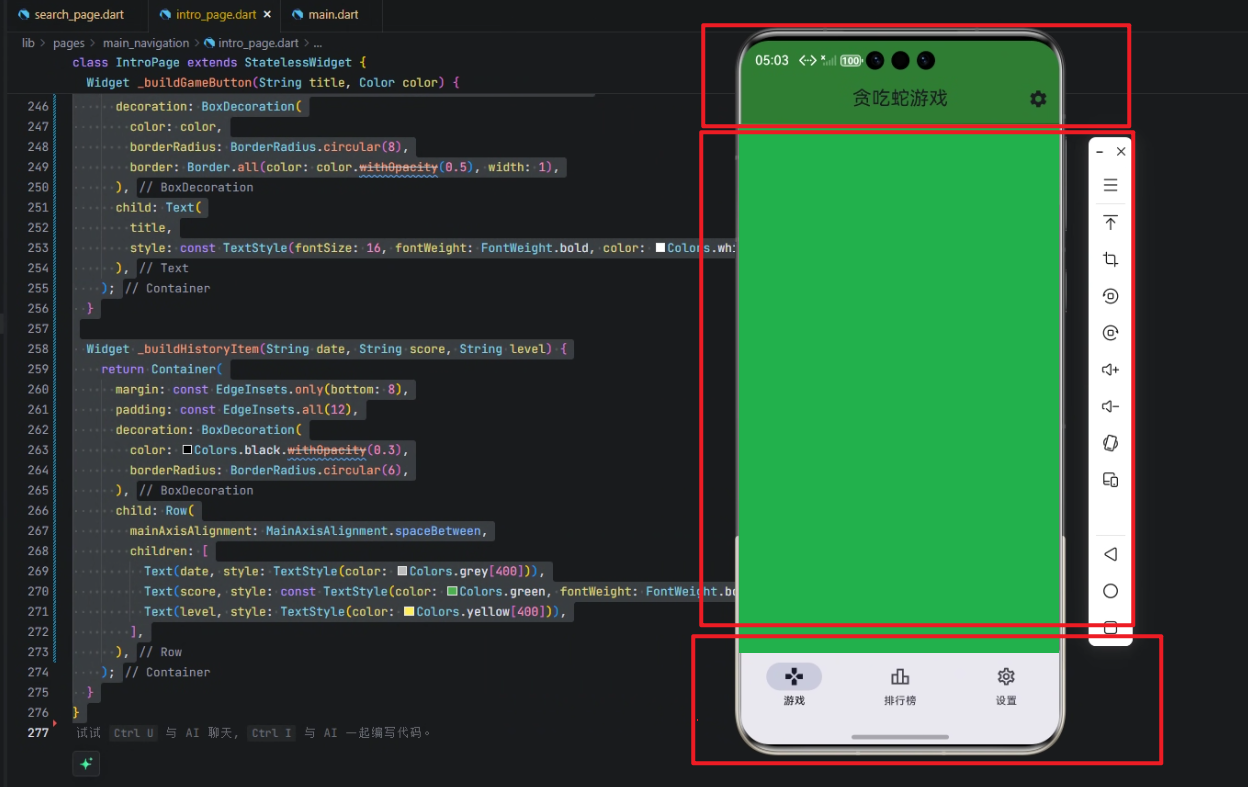Click the battery indicator in phone status bar
This screenshot has width=1248, height=787.
pyautogui.click(x=852, y=60)
